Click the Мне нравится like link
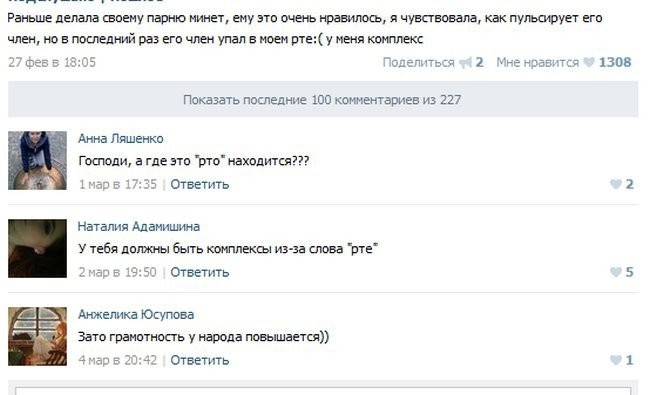Image resolution: width=650 pixels, height=395 pixels. coord(538,62)
